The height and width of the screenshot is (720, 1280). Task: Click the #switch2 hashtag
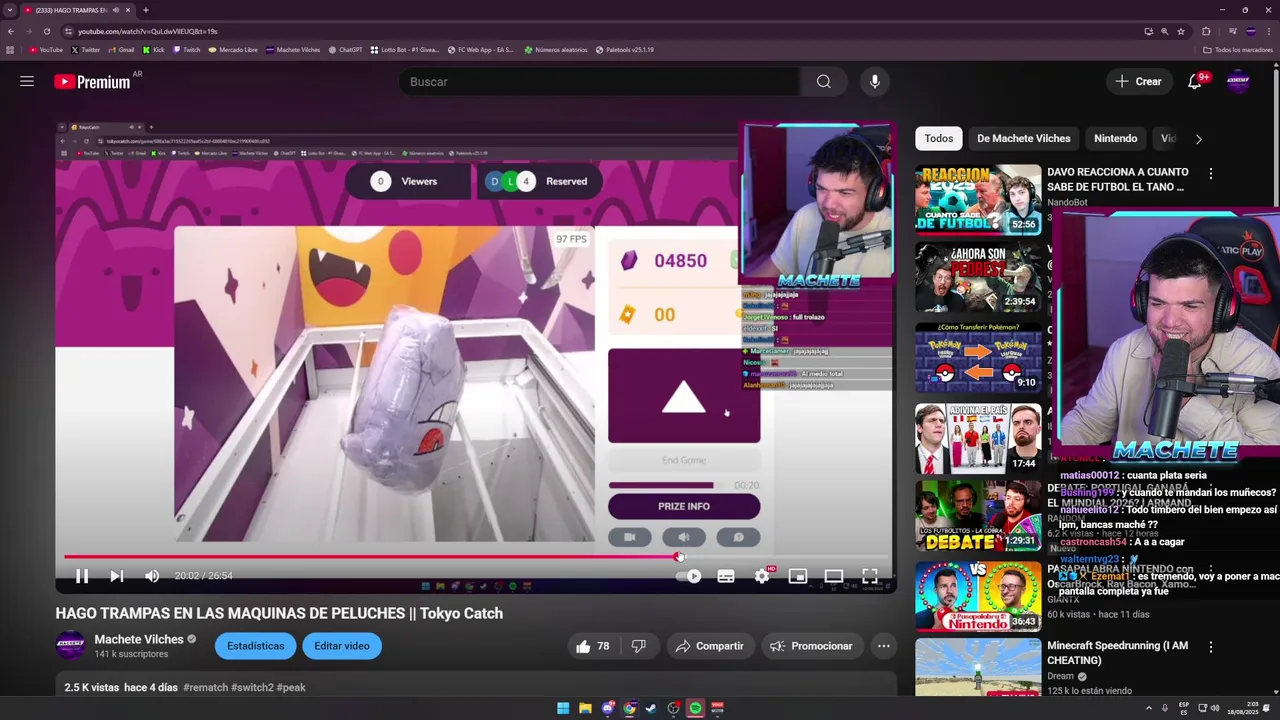(x=252, y=688)
